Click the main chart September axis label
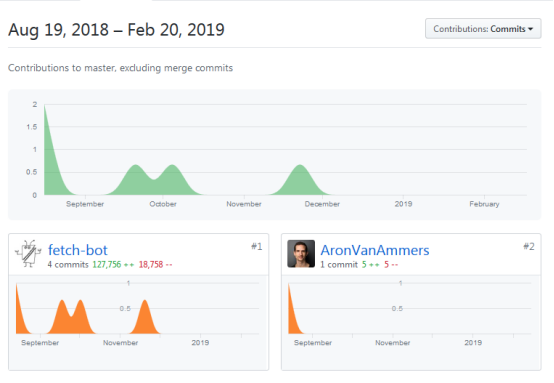 [x=85, y=204]
